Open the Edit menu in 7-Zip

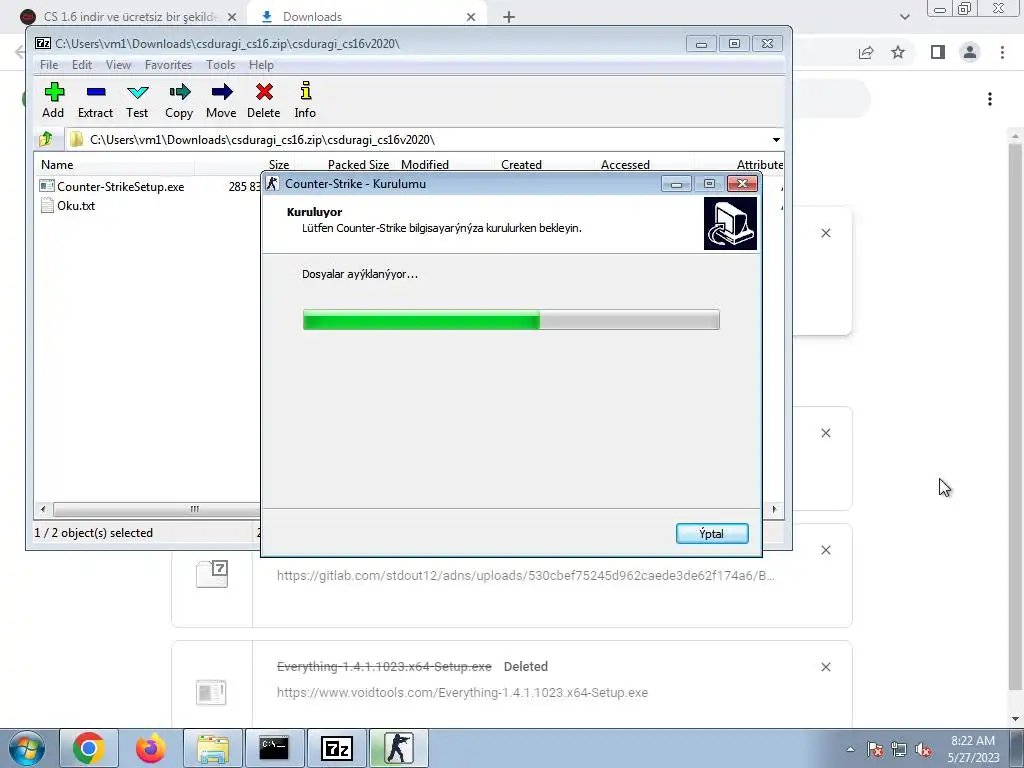click(x=82, y=65)
